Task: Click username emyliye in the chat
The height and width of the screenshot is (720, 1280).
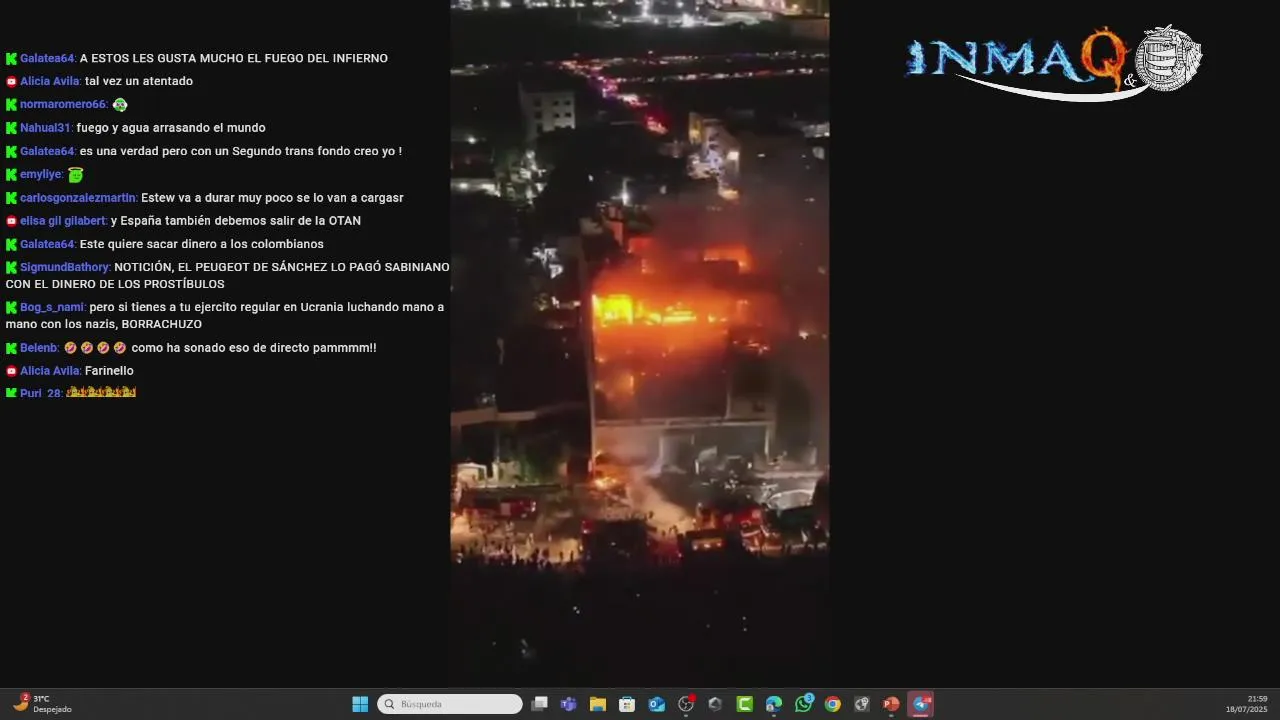Action: click(x=41, y=174)
